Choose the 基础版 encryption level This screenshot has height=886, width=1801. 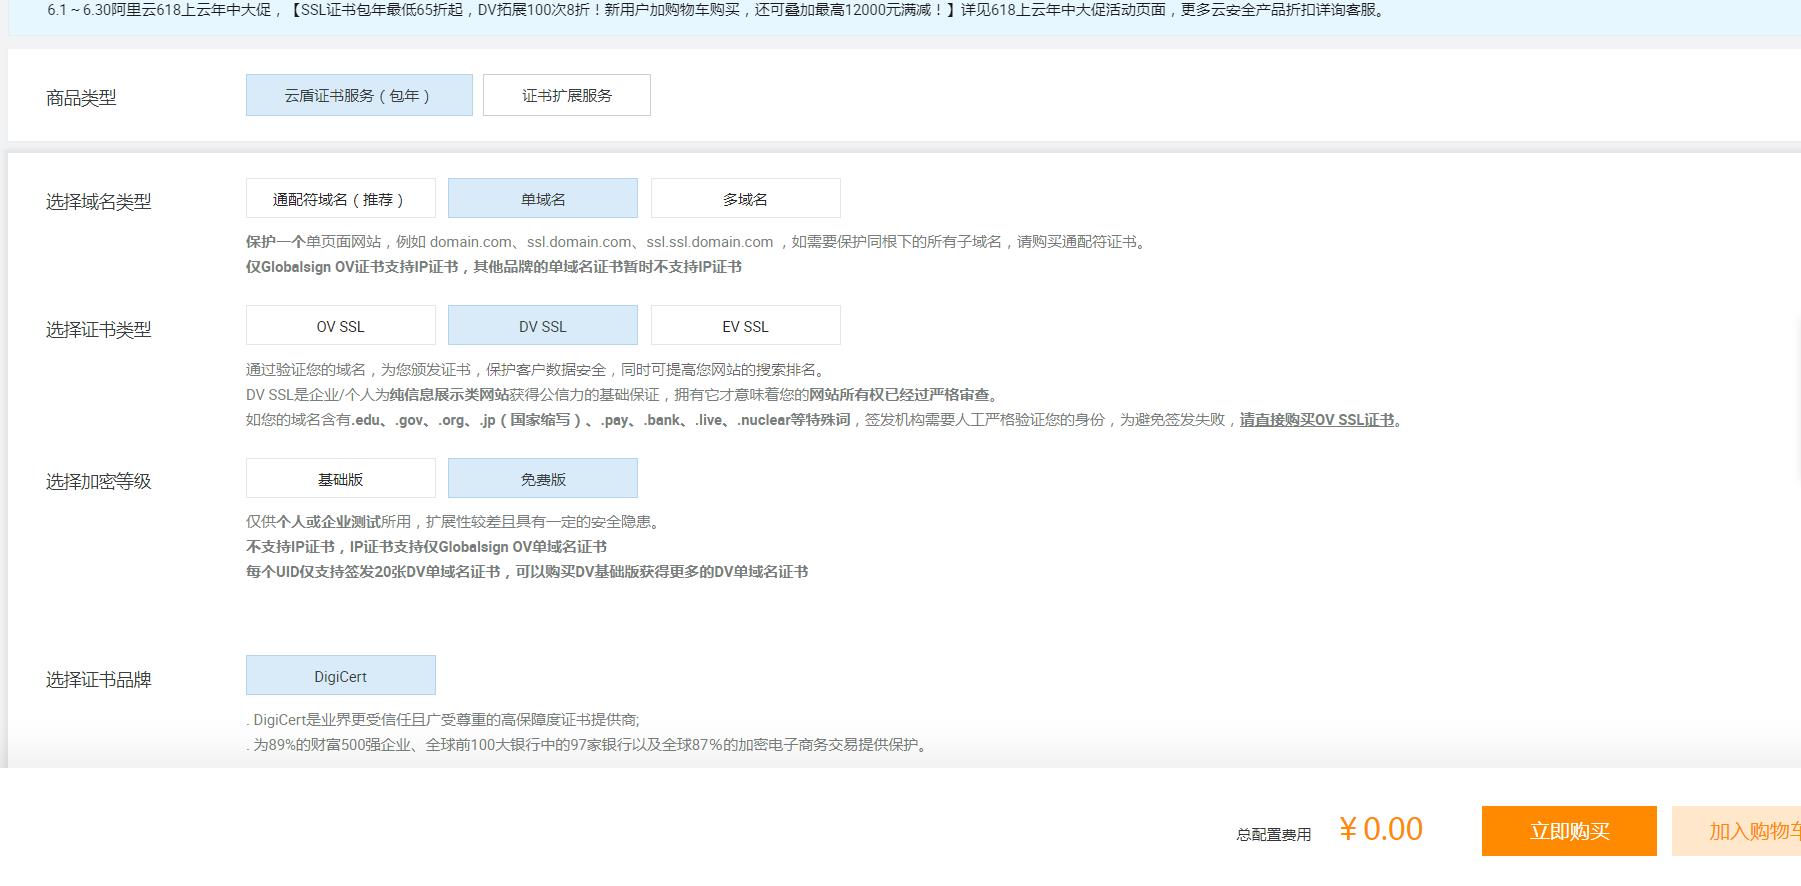point(340,479)
